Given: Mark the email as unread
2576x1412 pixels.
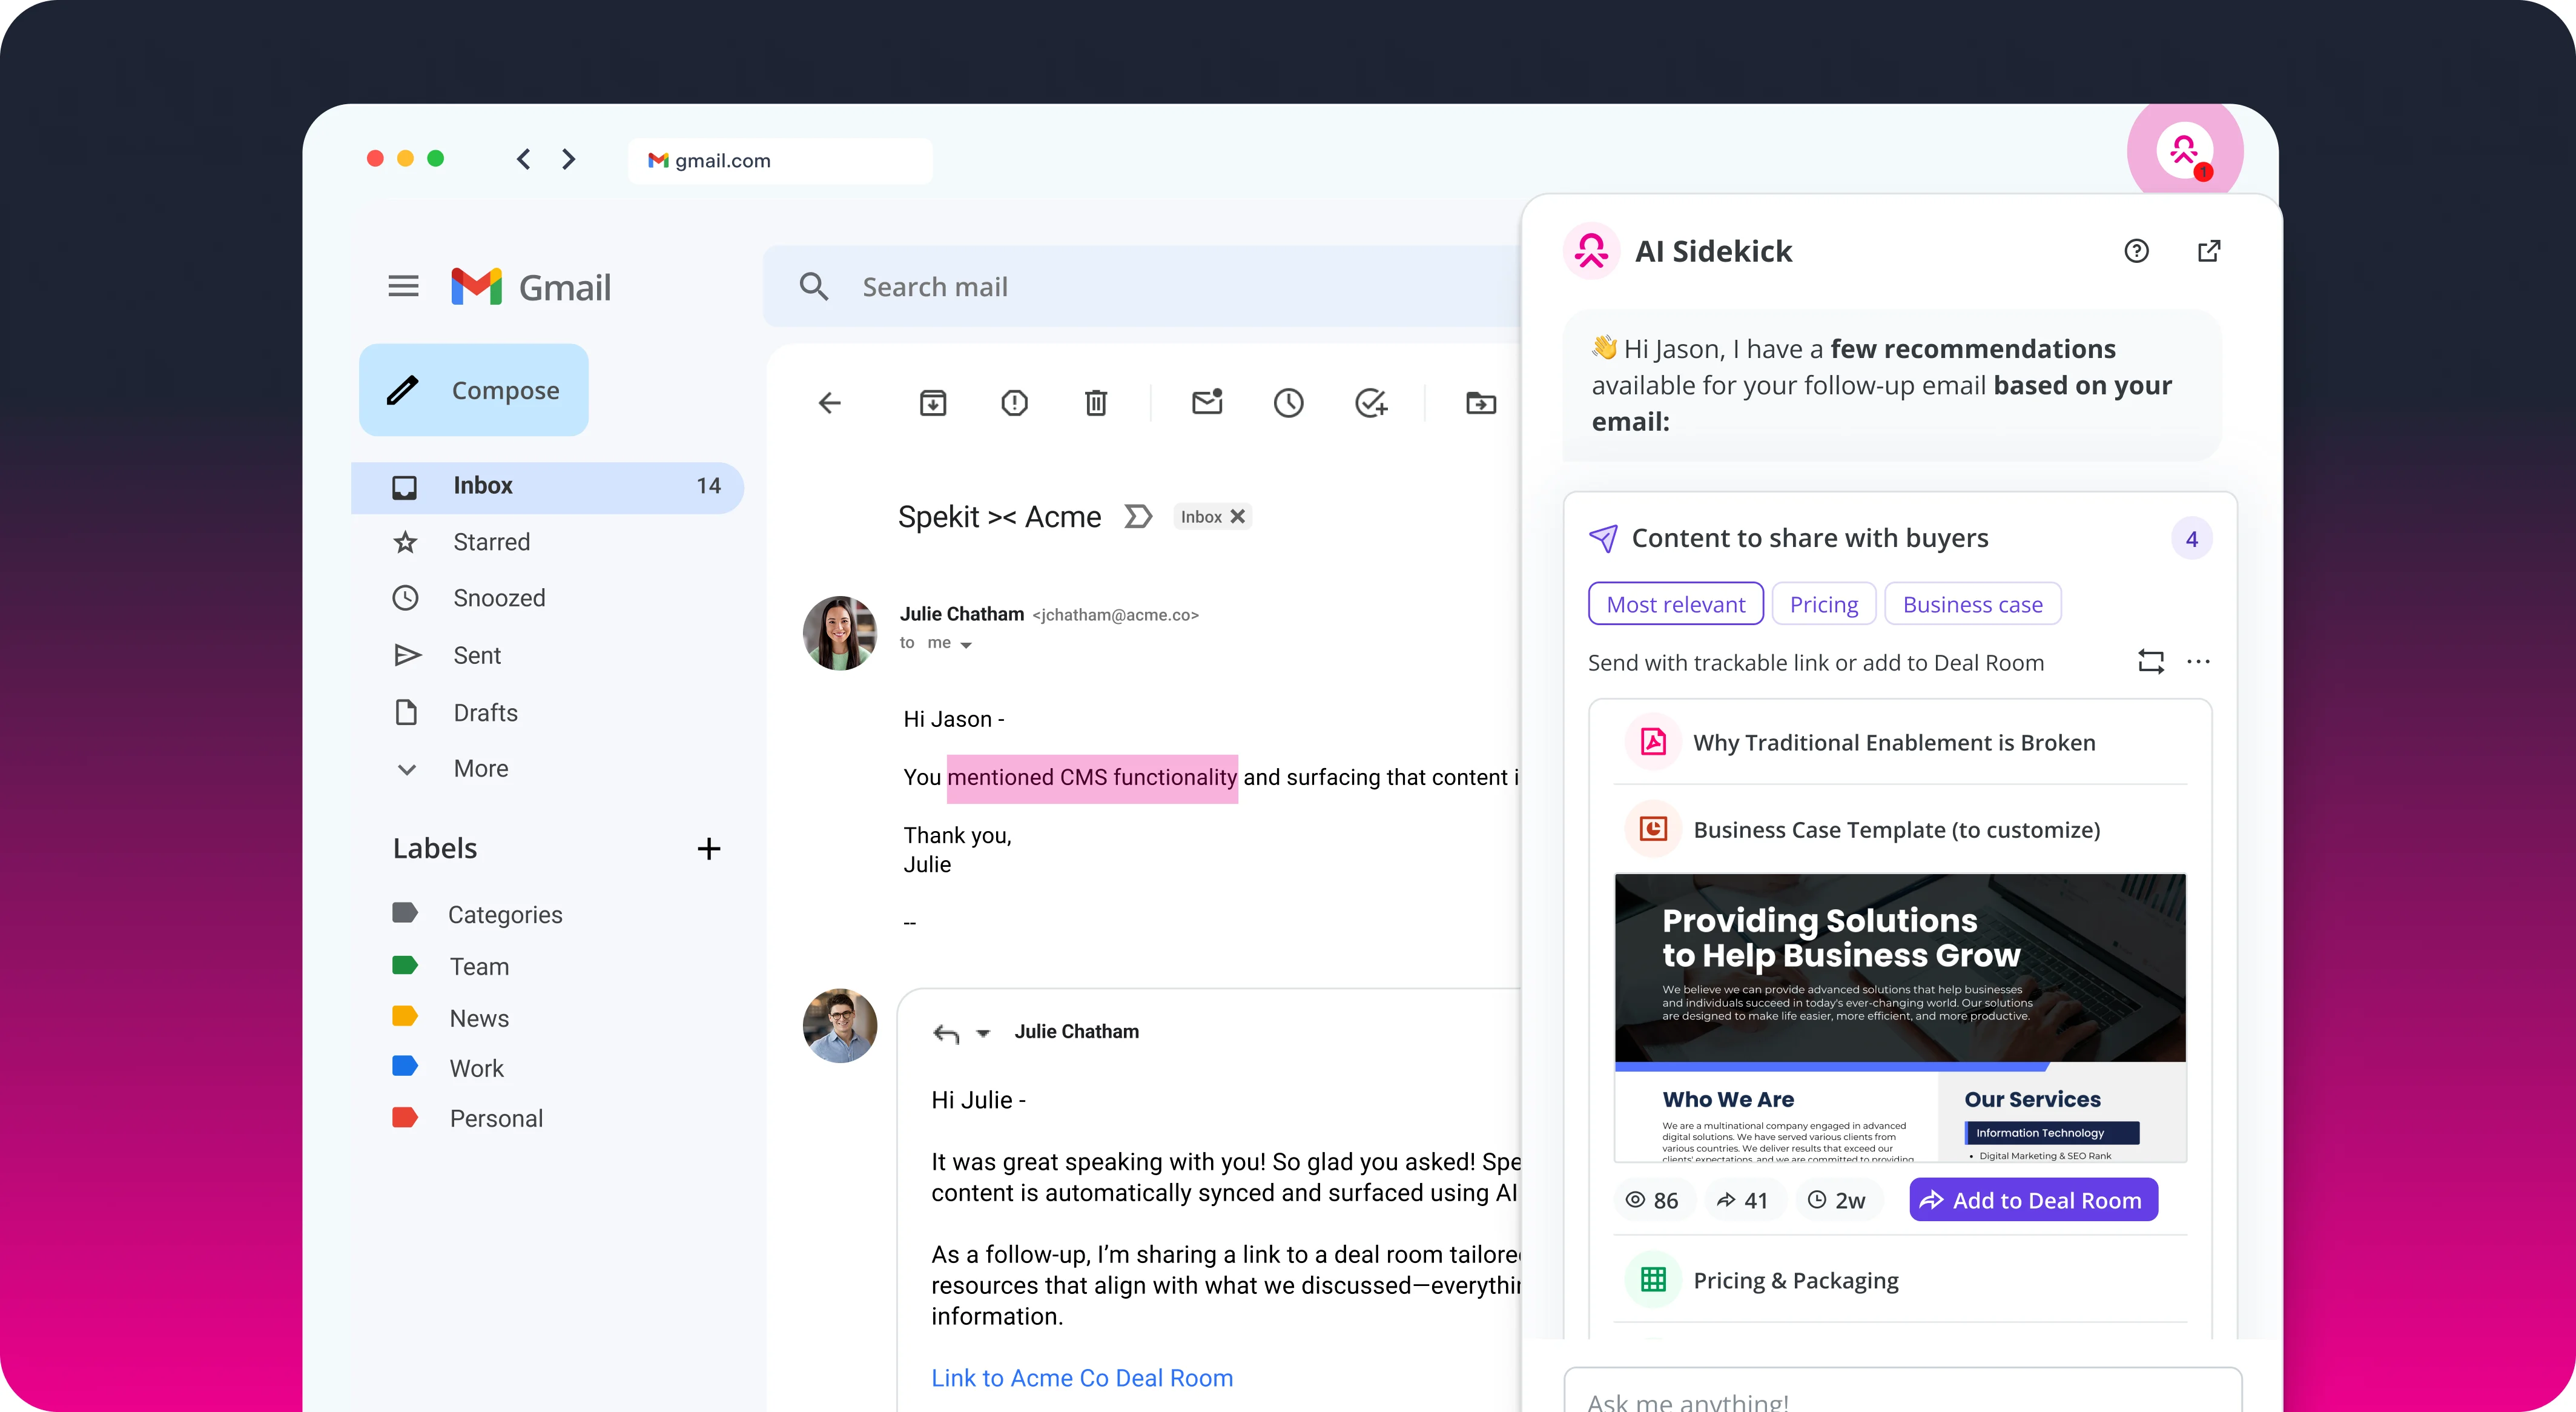Looking at the screenshot, I should coord(1208,402).
